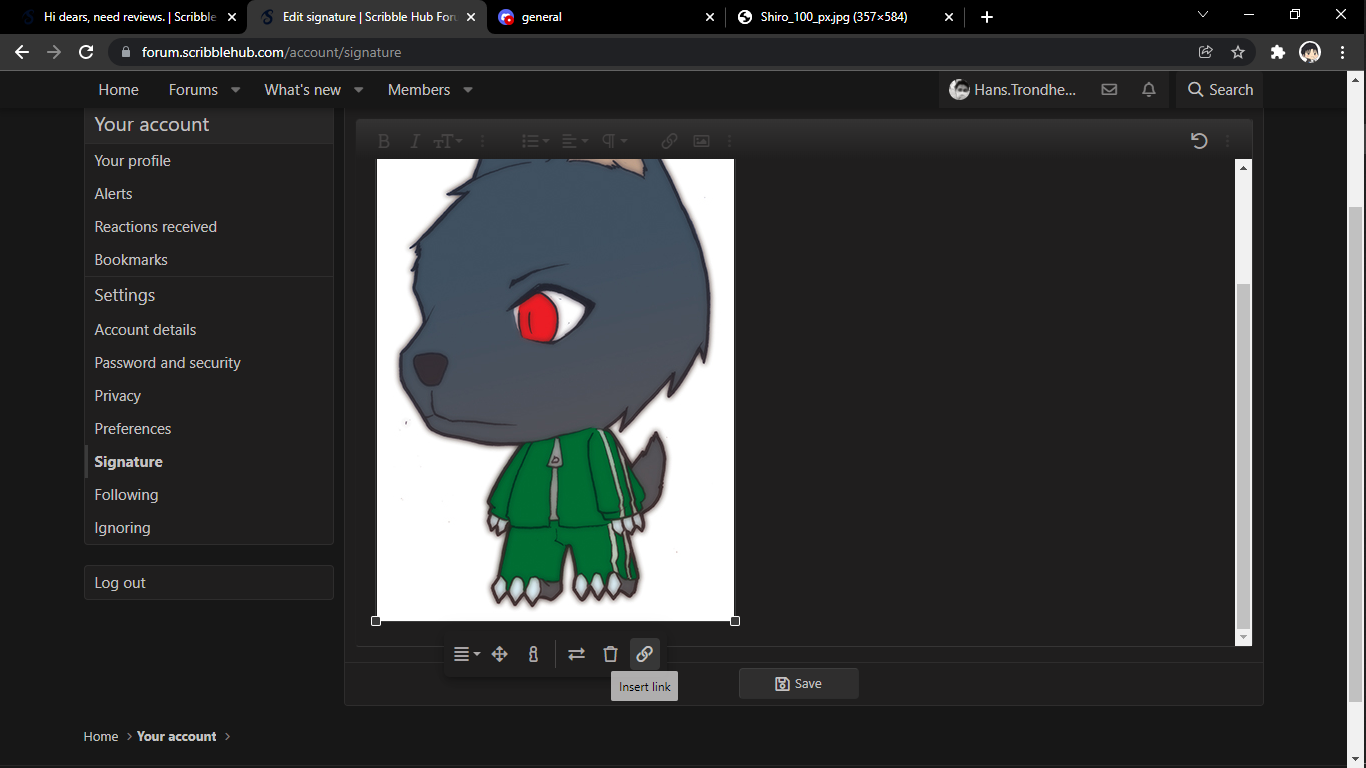Click the Log out link
This screenshot has width=1366, height=768.
(120, 583)
